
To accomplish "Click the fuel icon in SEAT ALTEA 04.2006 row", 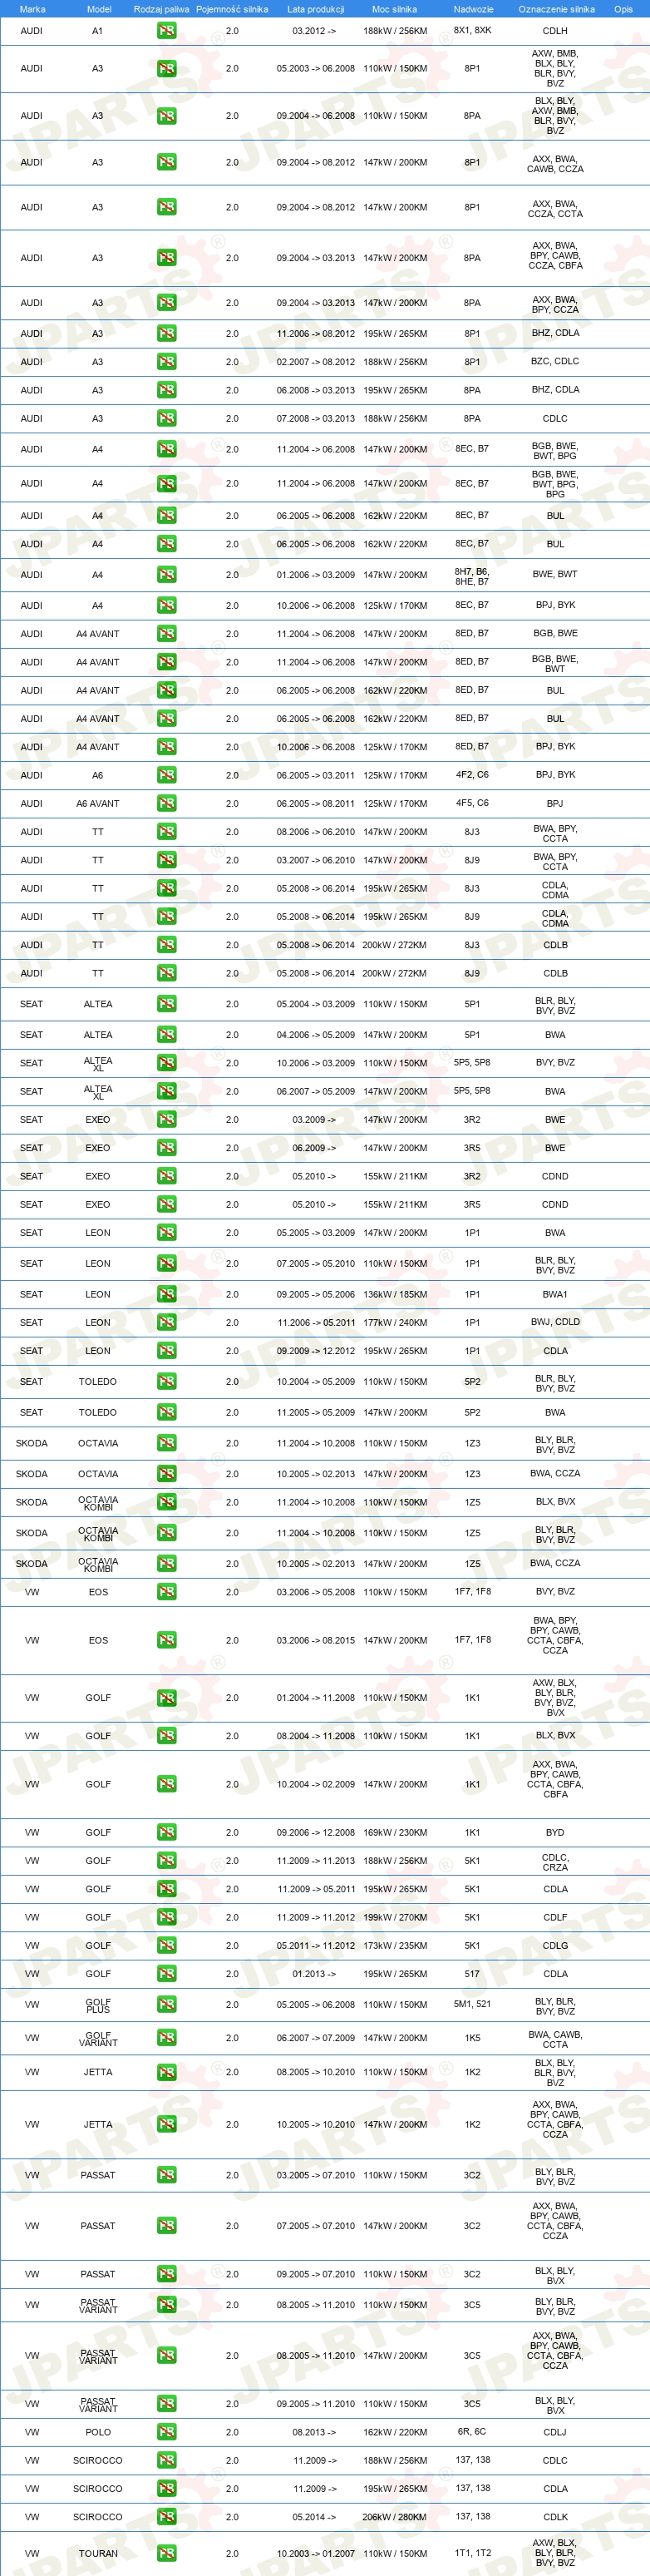I will point(166,1035).
